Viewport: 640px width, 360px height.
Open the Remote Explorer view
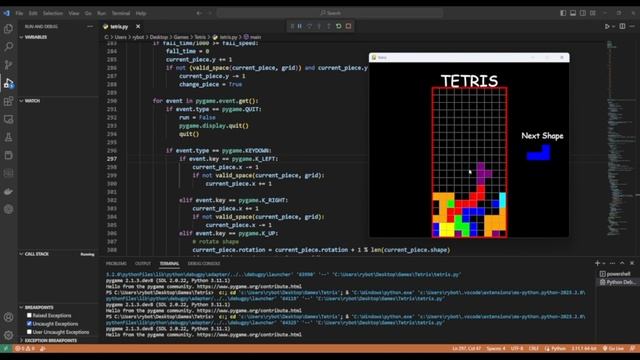(8, 119)
